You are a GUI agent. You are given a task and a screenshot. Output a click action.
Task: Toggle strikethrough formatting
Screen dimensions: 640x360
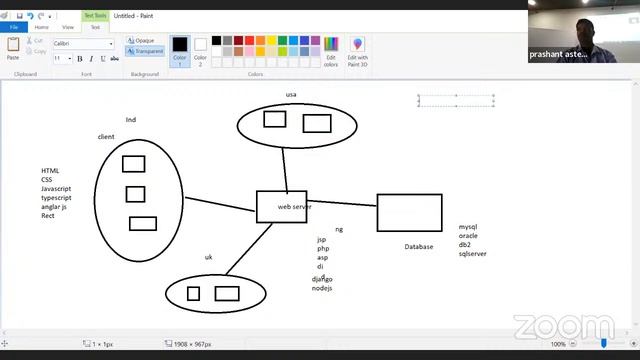(x=115, y=59)
